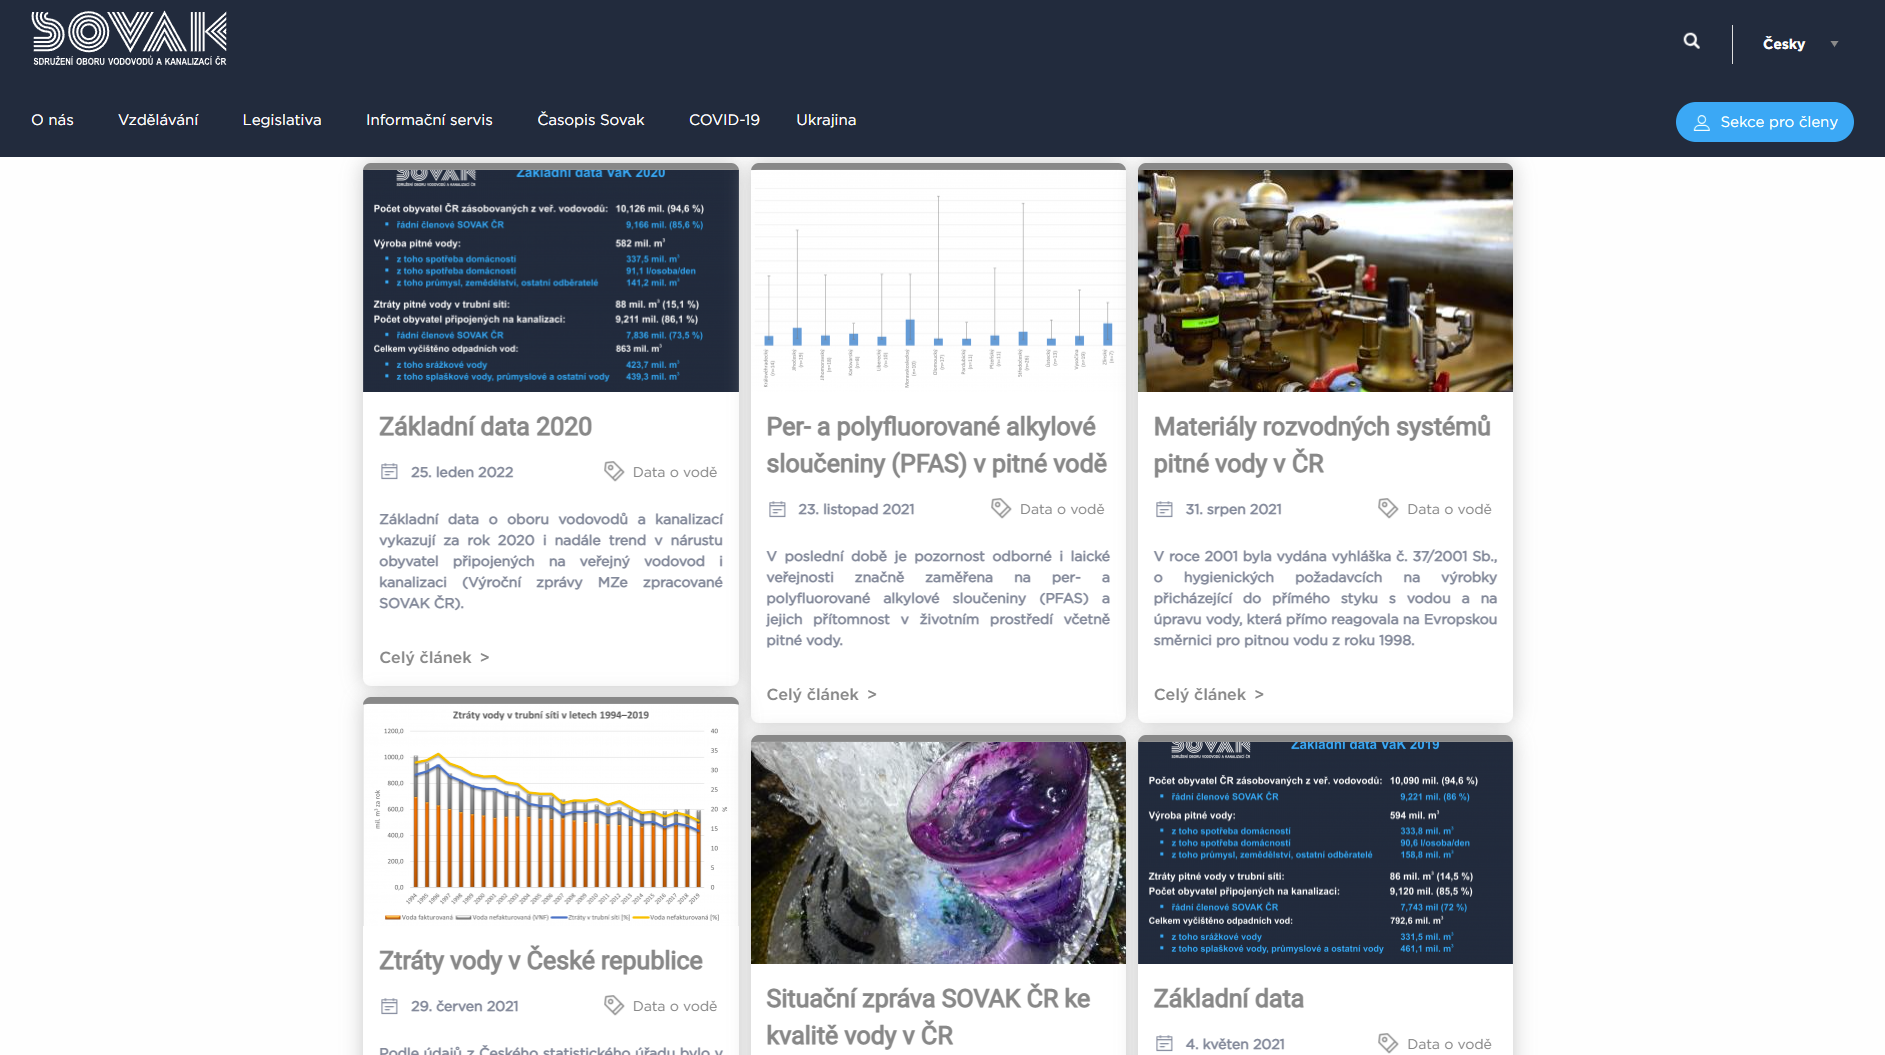Screen dimensions: 1885x1055
Task: Open Materiály rozvodných systémů article title
Action: point(1322,445)
